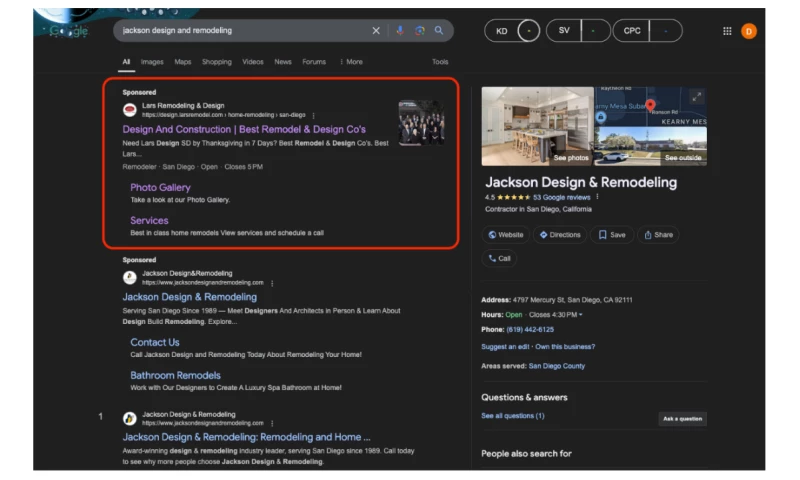Click the Jackson Design&Remodeling ad favicon
Image resolution: width=800 pixels, height=480 pixels.
[x=130, y=277]
